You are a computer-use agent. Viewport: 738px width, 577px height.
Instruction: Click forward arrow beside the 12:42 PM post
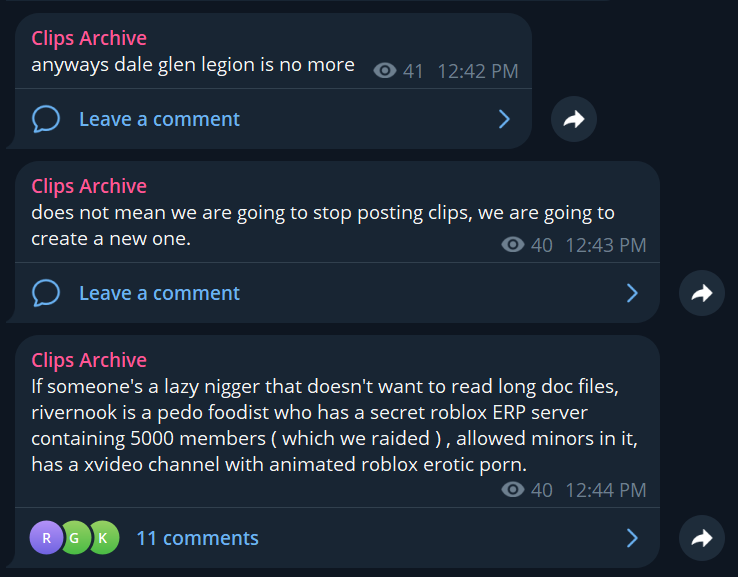[574, 119]
